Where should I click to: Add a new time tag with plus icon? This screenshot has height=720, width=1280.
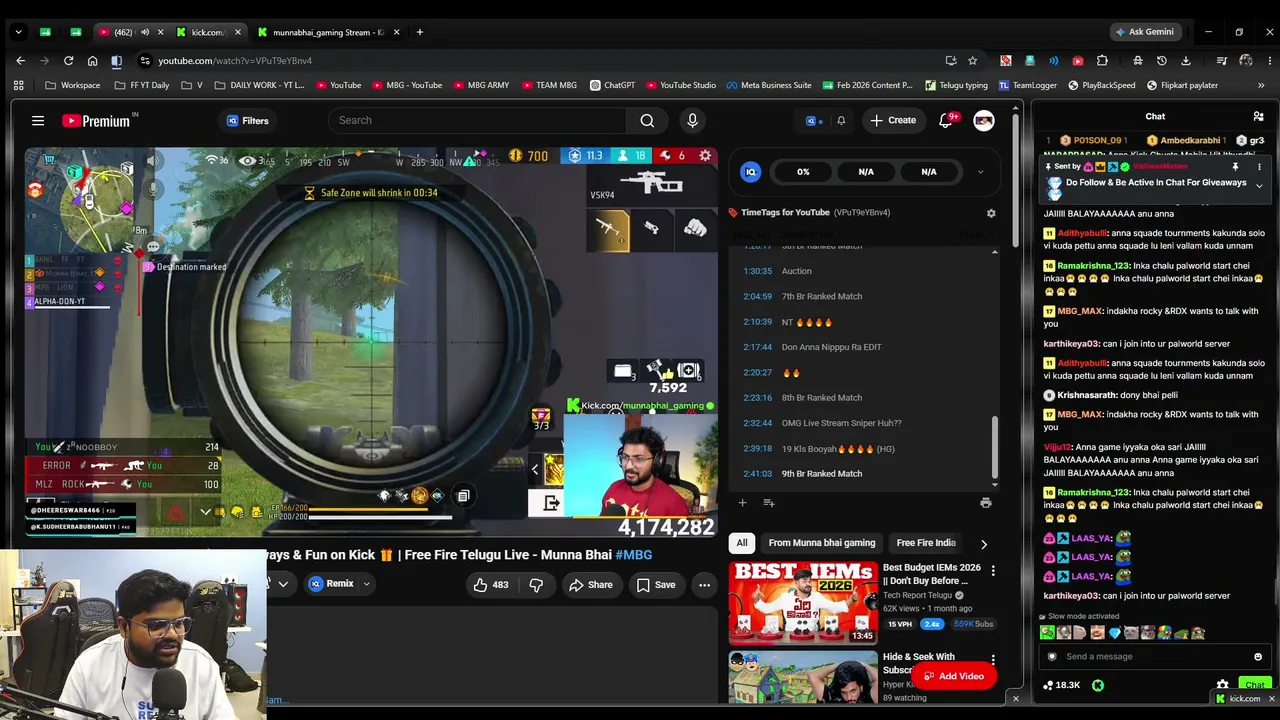742,503
